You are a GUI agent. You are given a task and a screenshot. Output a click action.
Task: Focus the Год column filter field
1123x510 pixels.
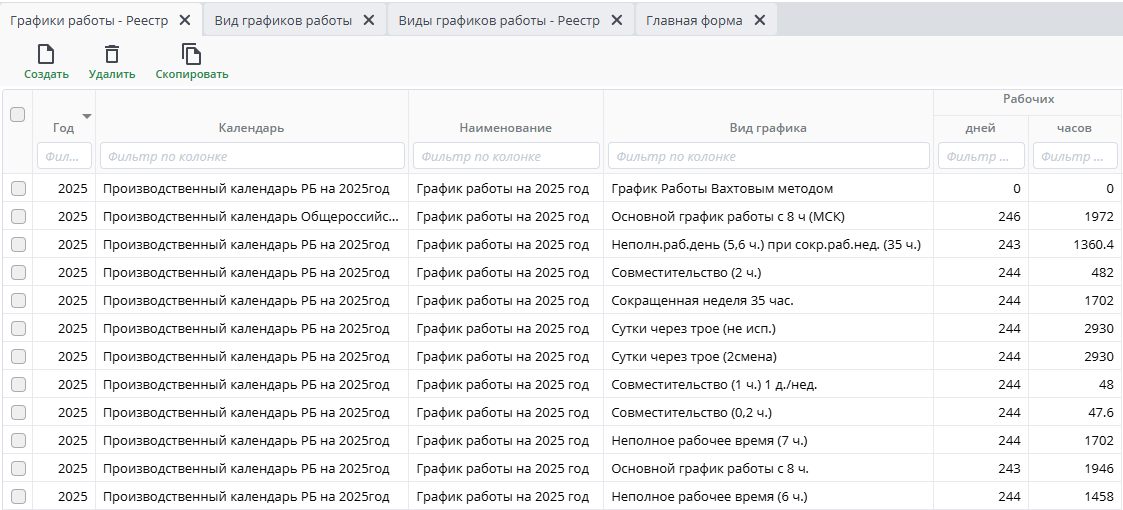(x=64, y=156)
